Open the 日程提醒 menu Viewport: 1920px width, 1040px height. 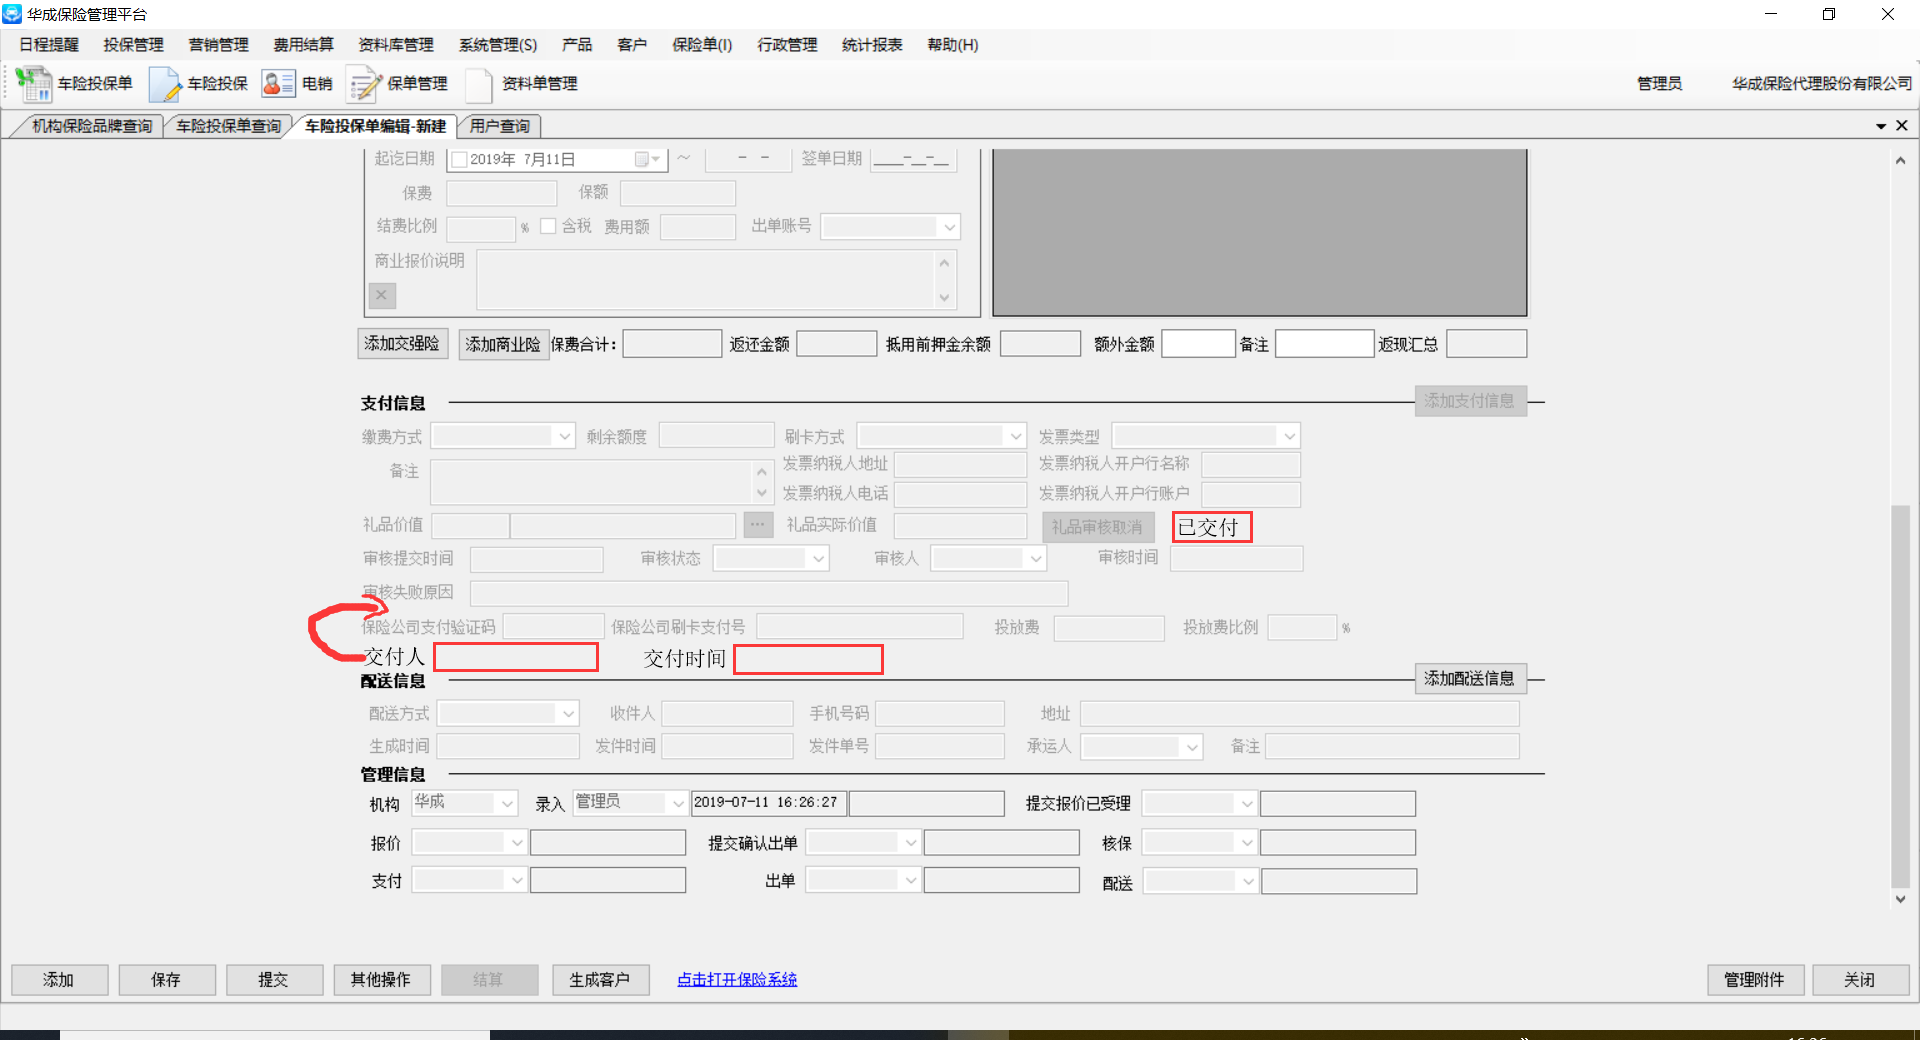49,45
